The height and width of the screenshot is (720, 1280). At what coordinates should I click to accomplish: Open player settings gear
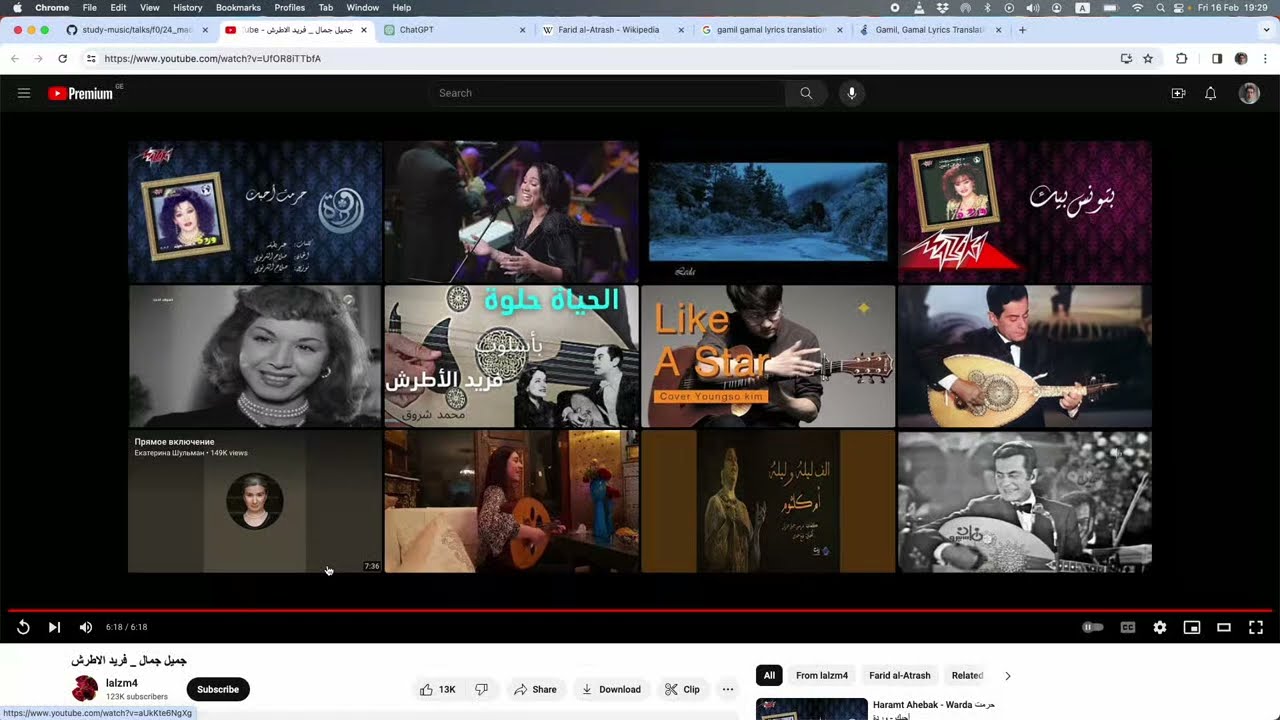[1160, 627]
